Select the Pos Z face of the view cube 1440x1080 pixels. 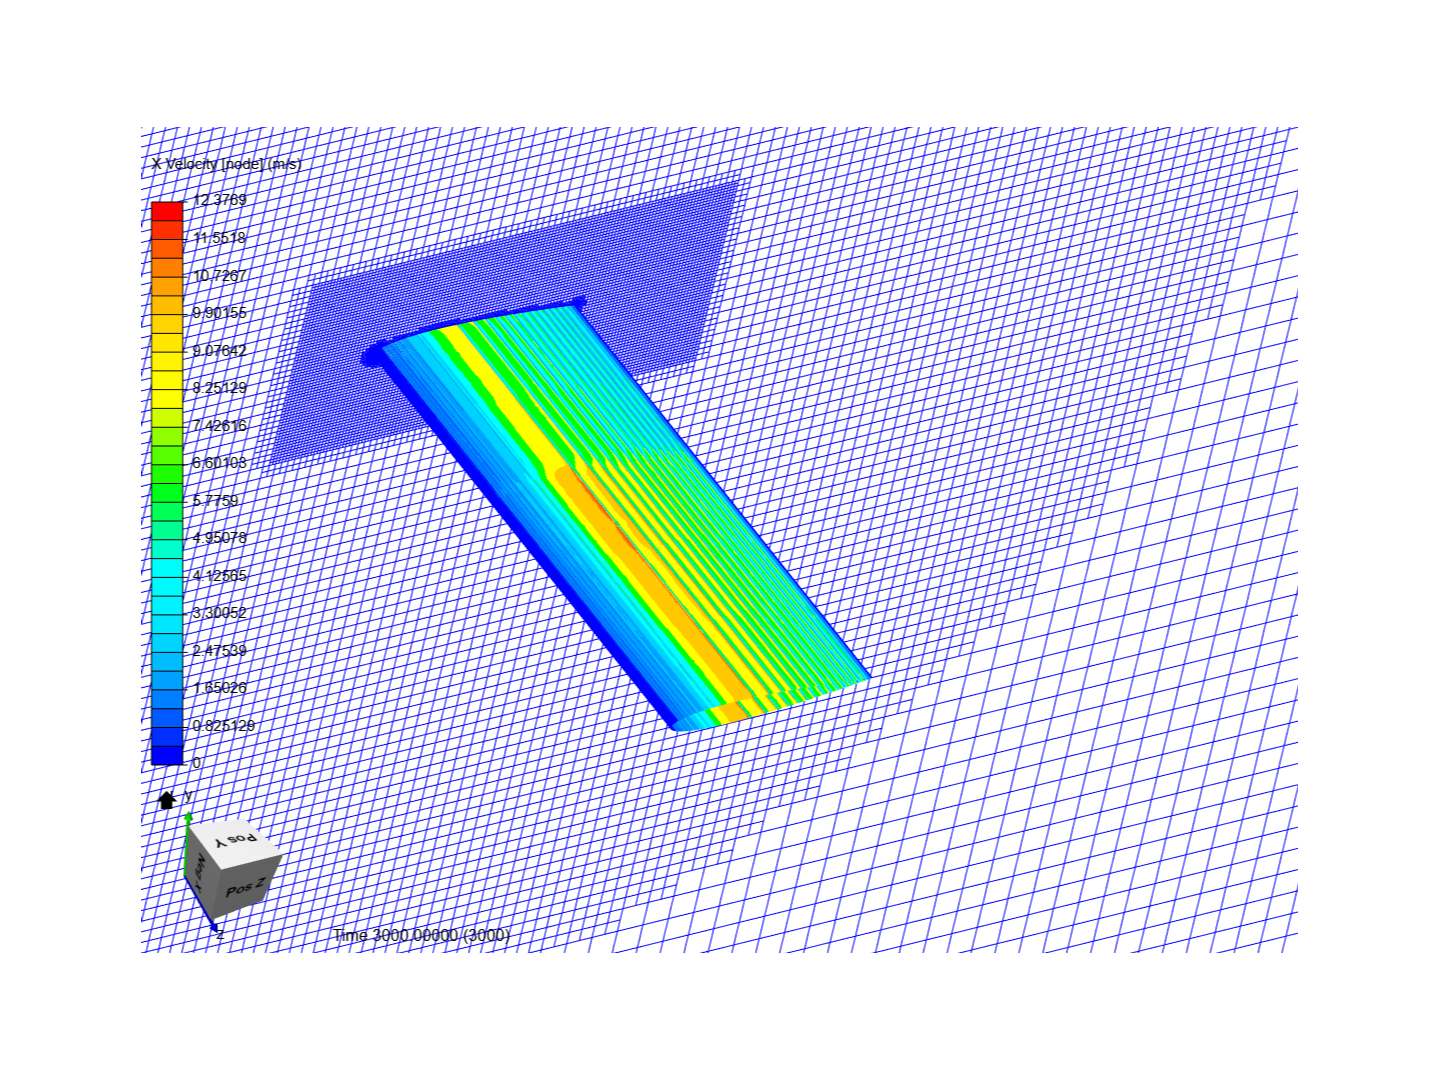(x=245, y=887)
